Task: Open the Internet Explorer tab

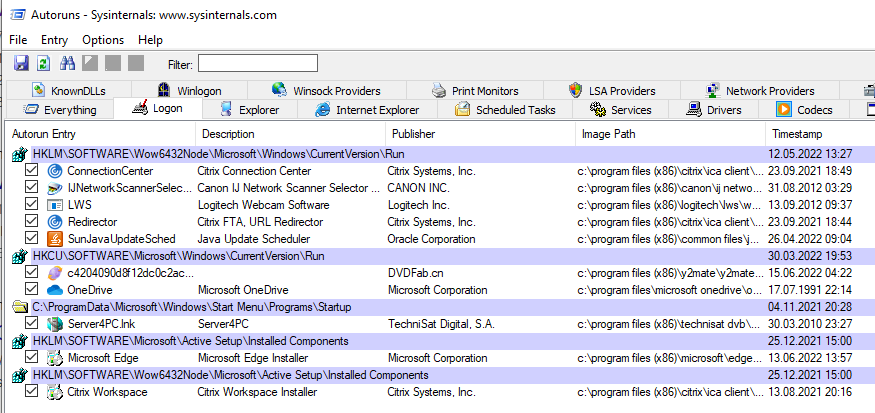Action: pos(367,110)
